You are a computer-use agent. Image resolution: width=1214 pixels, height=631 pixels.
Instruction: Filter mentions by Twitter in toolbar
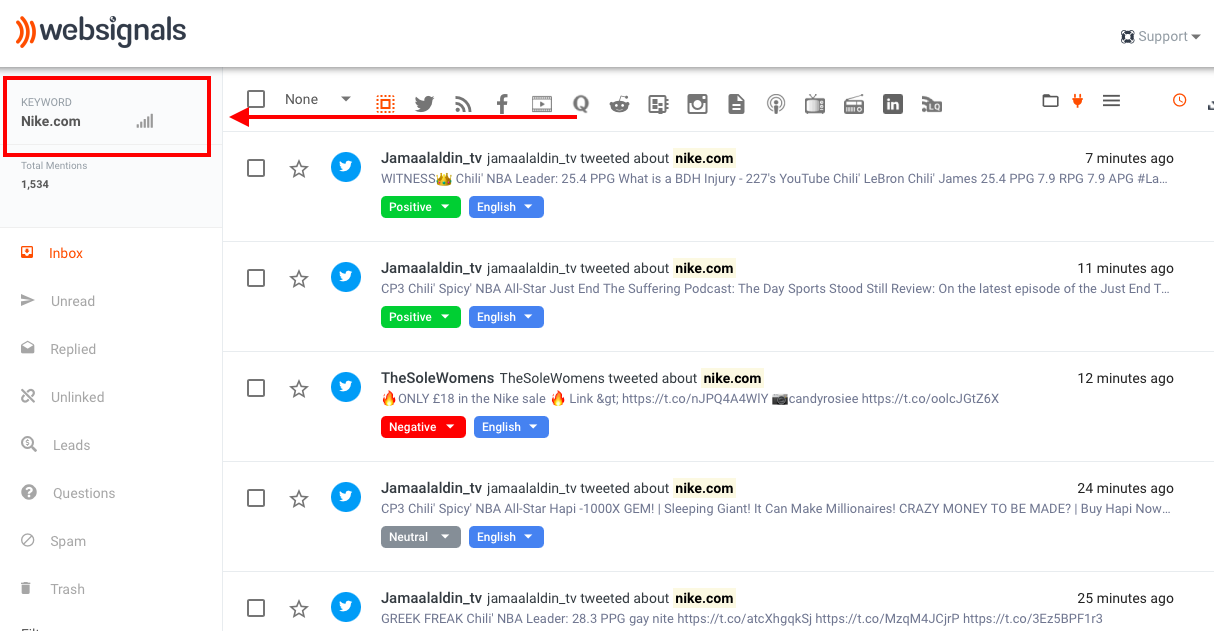pos(424,104)
